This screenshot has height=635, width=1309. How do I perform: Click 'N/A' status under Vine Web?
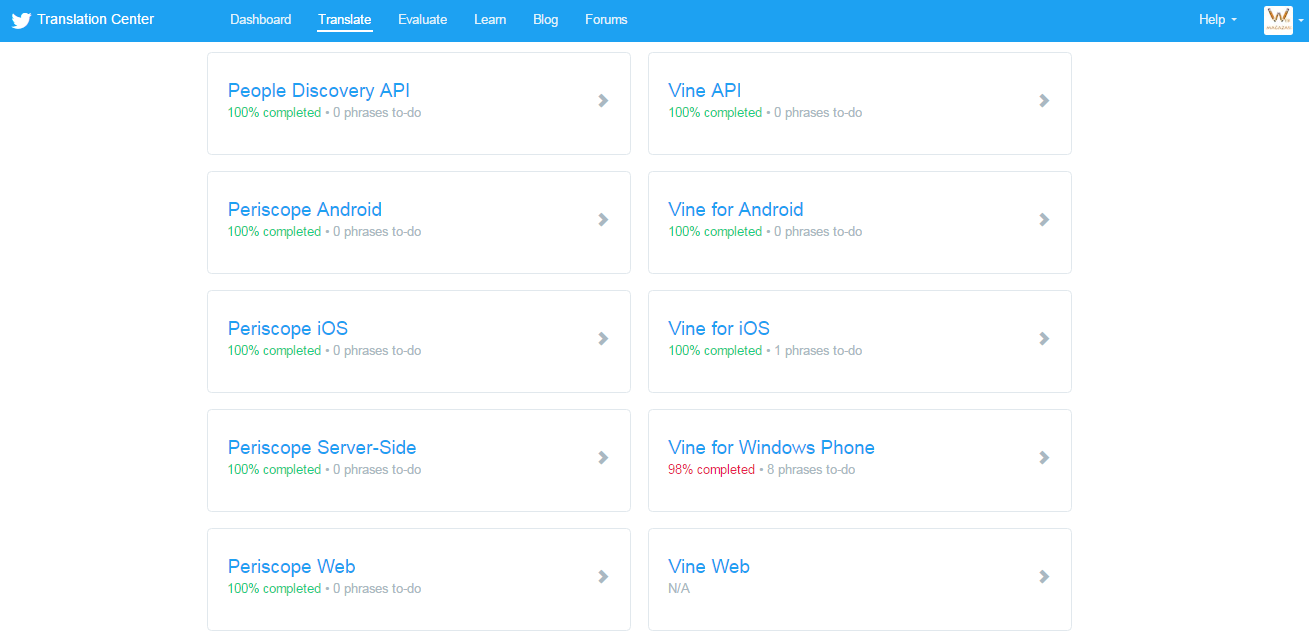click(x=679, y=589)
